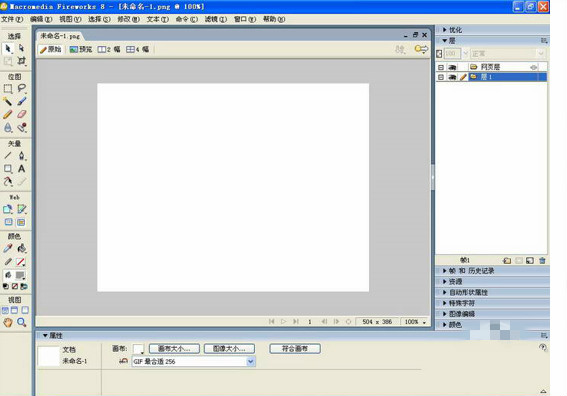
Task: Click the 符合画布 button
Action: pyautogui.click(x=295, y=349)
